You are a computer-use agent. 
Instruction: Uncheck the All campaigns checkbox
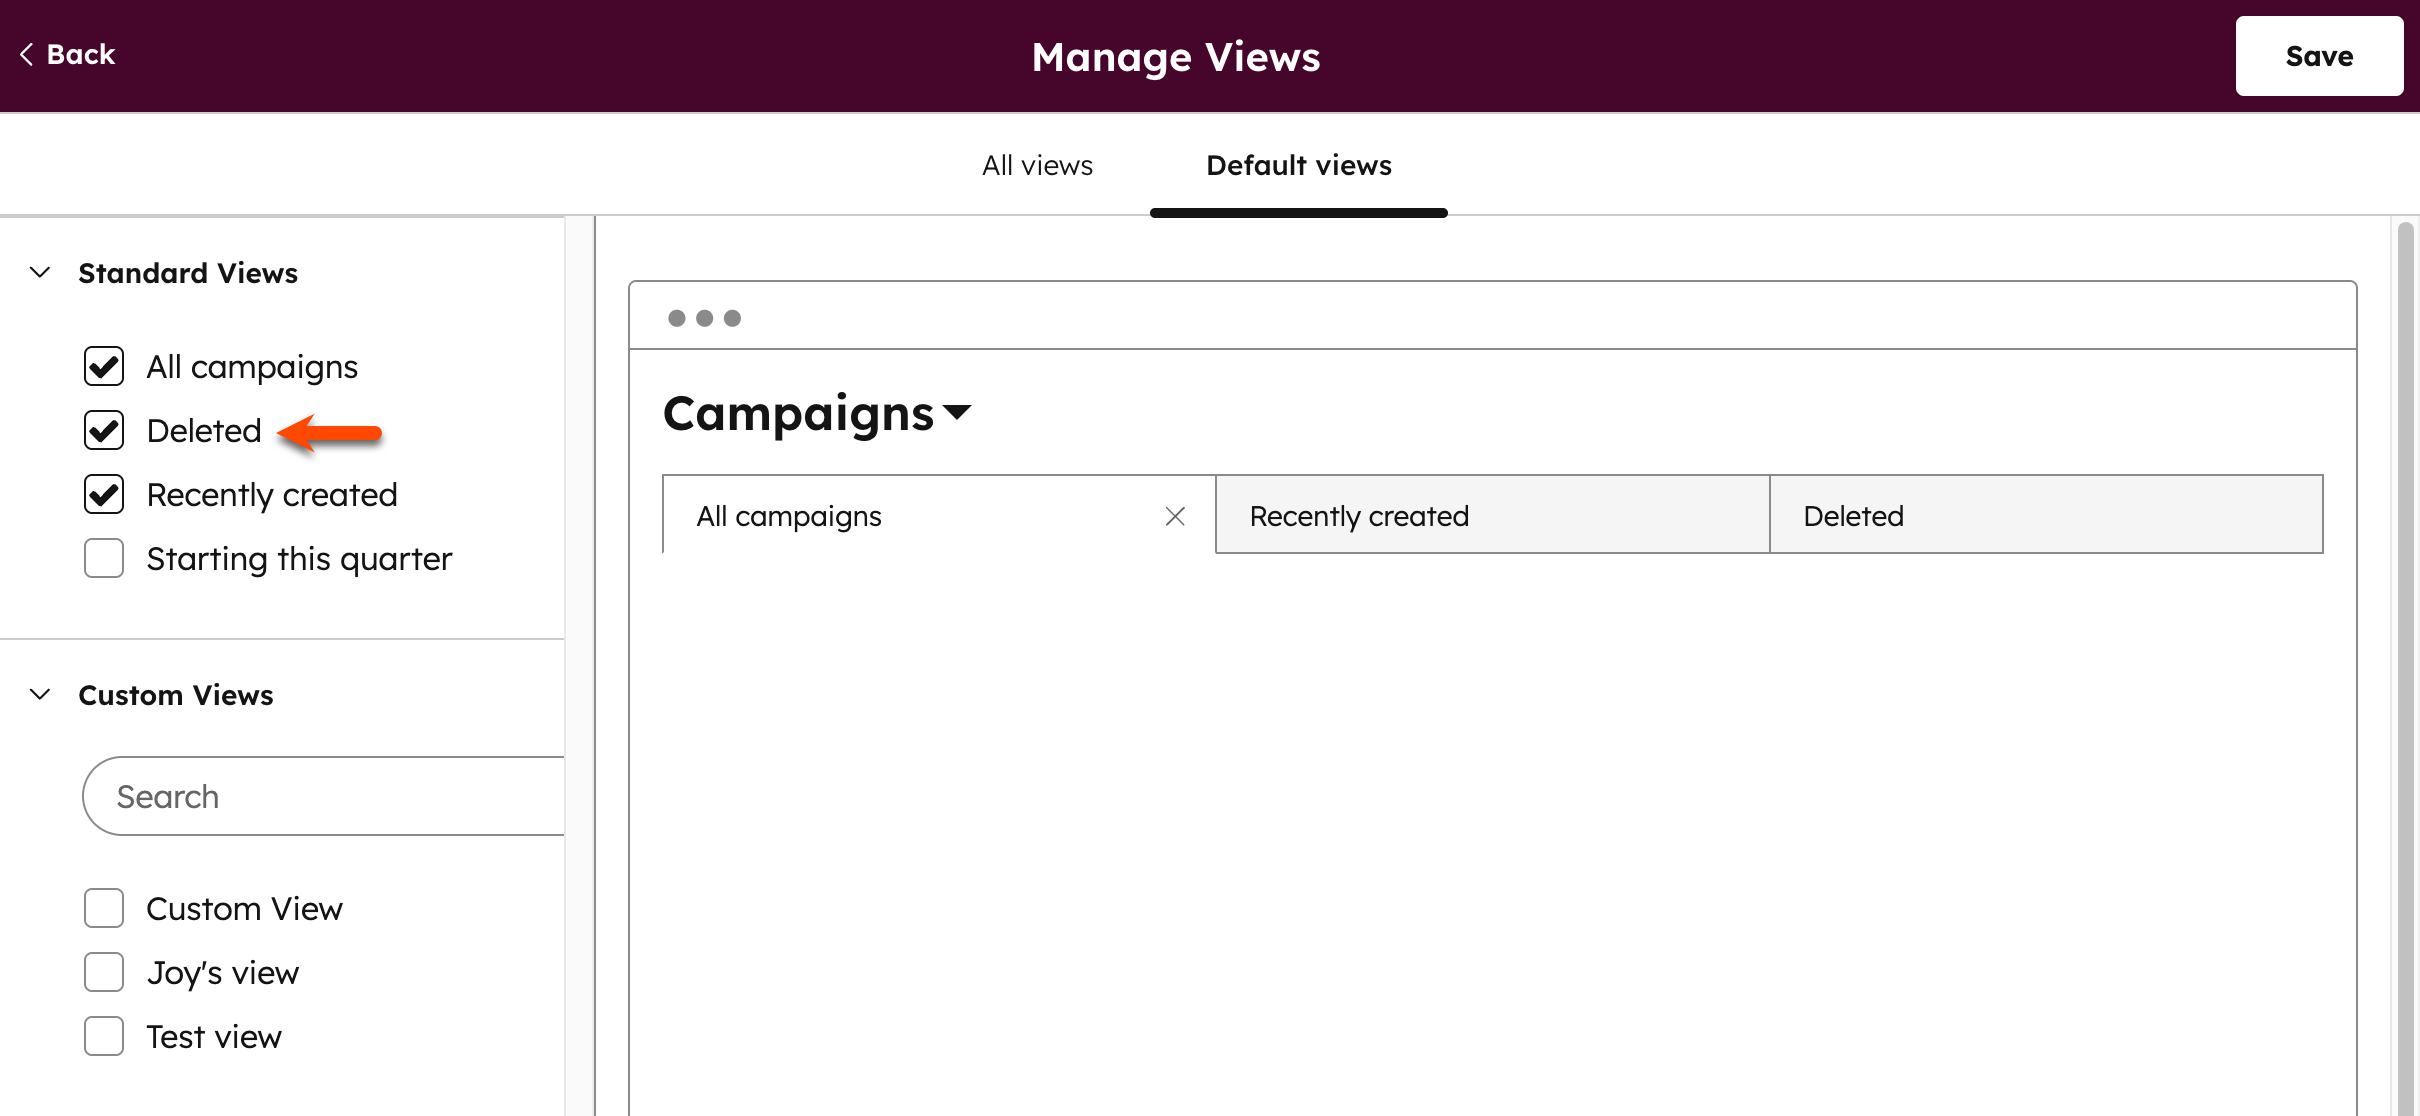click(103, 366)
